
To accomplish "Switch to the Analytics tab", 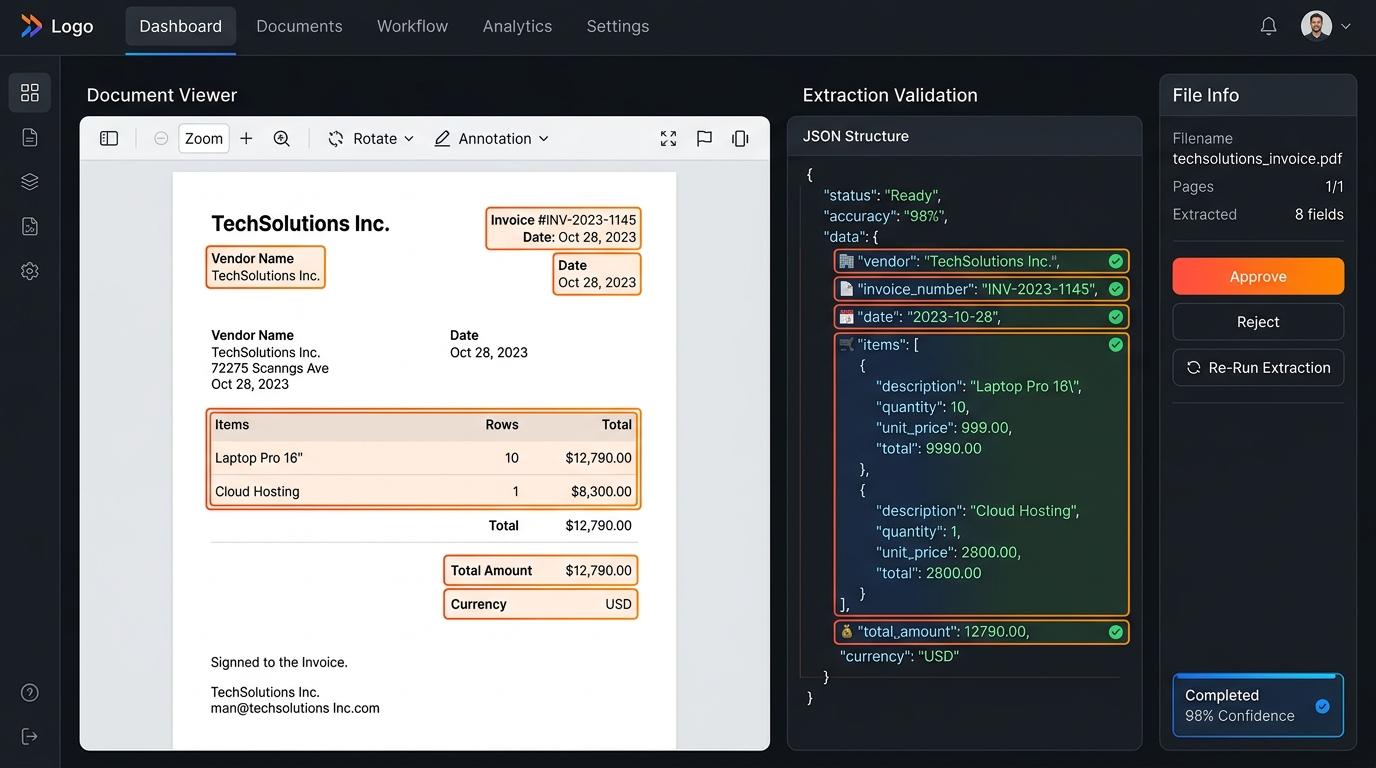I will tap(517, 27).
